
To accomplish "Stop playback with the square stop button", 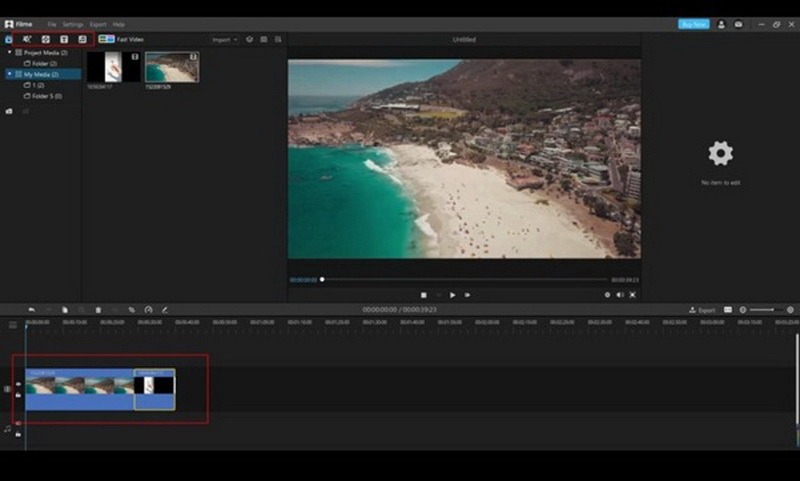I will pyautogui.click(x=424, y=295).
